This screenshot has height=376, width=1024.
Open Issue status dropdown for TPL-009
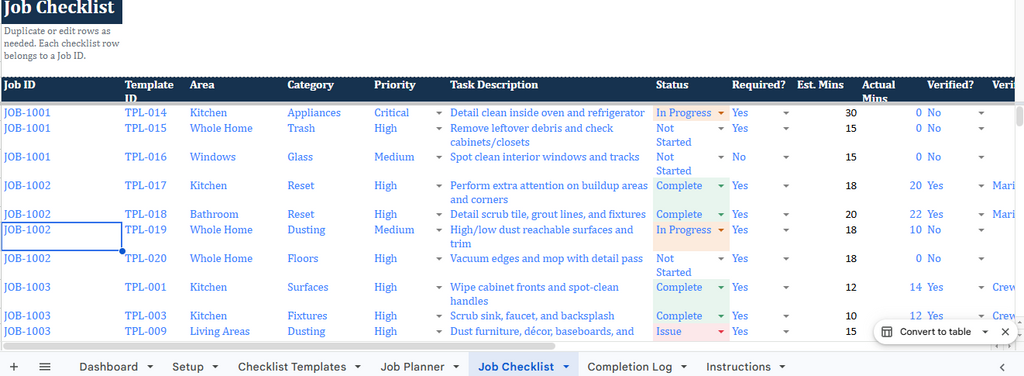click(721, 332)
